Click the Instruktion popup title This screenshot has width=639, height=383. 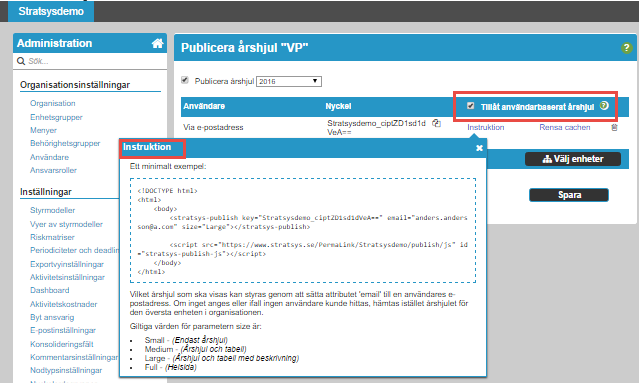[x=147, y=147]
